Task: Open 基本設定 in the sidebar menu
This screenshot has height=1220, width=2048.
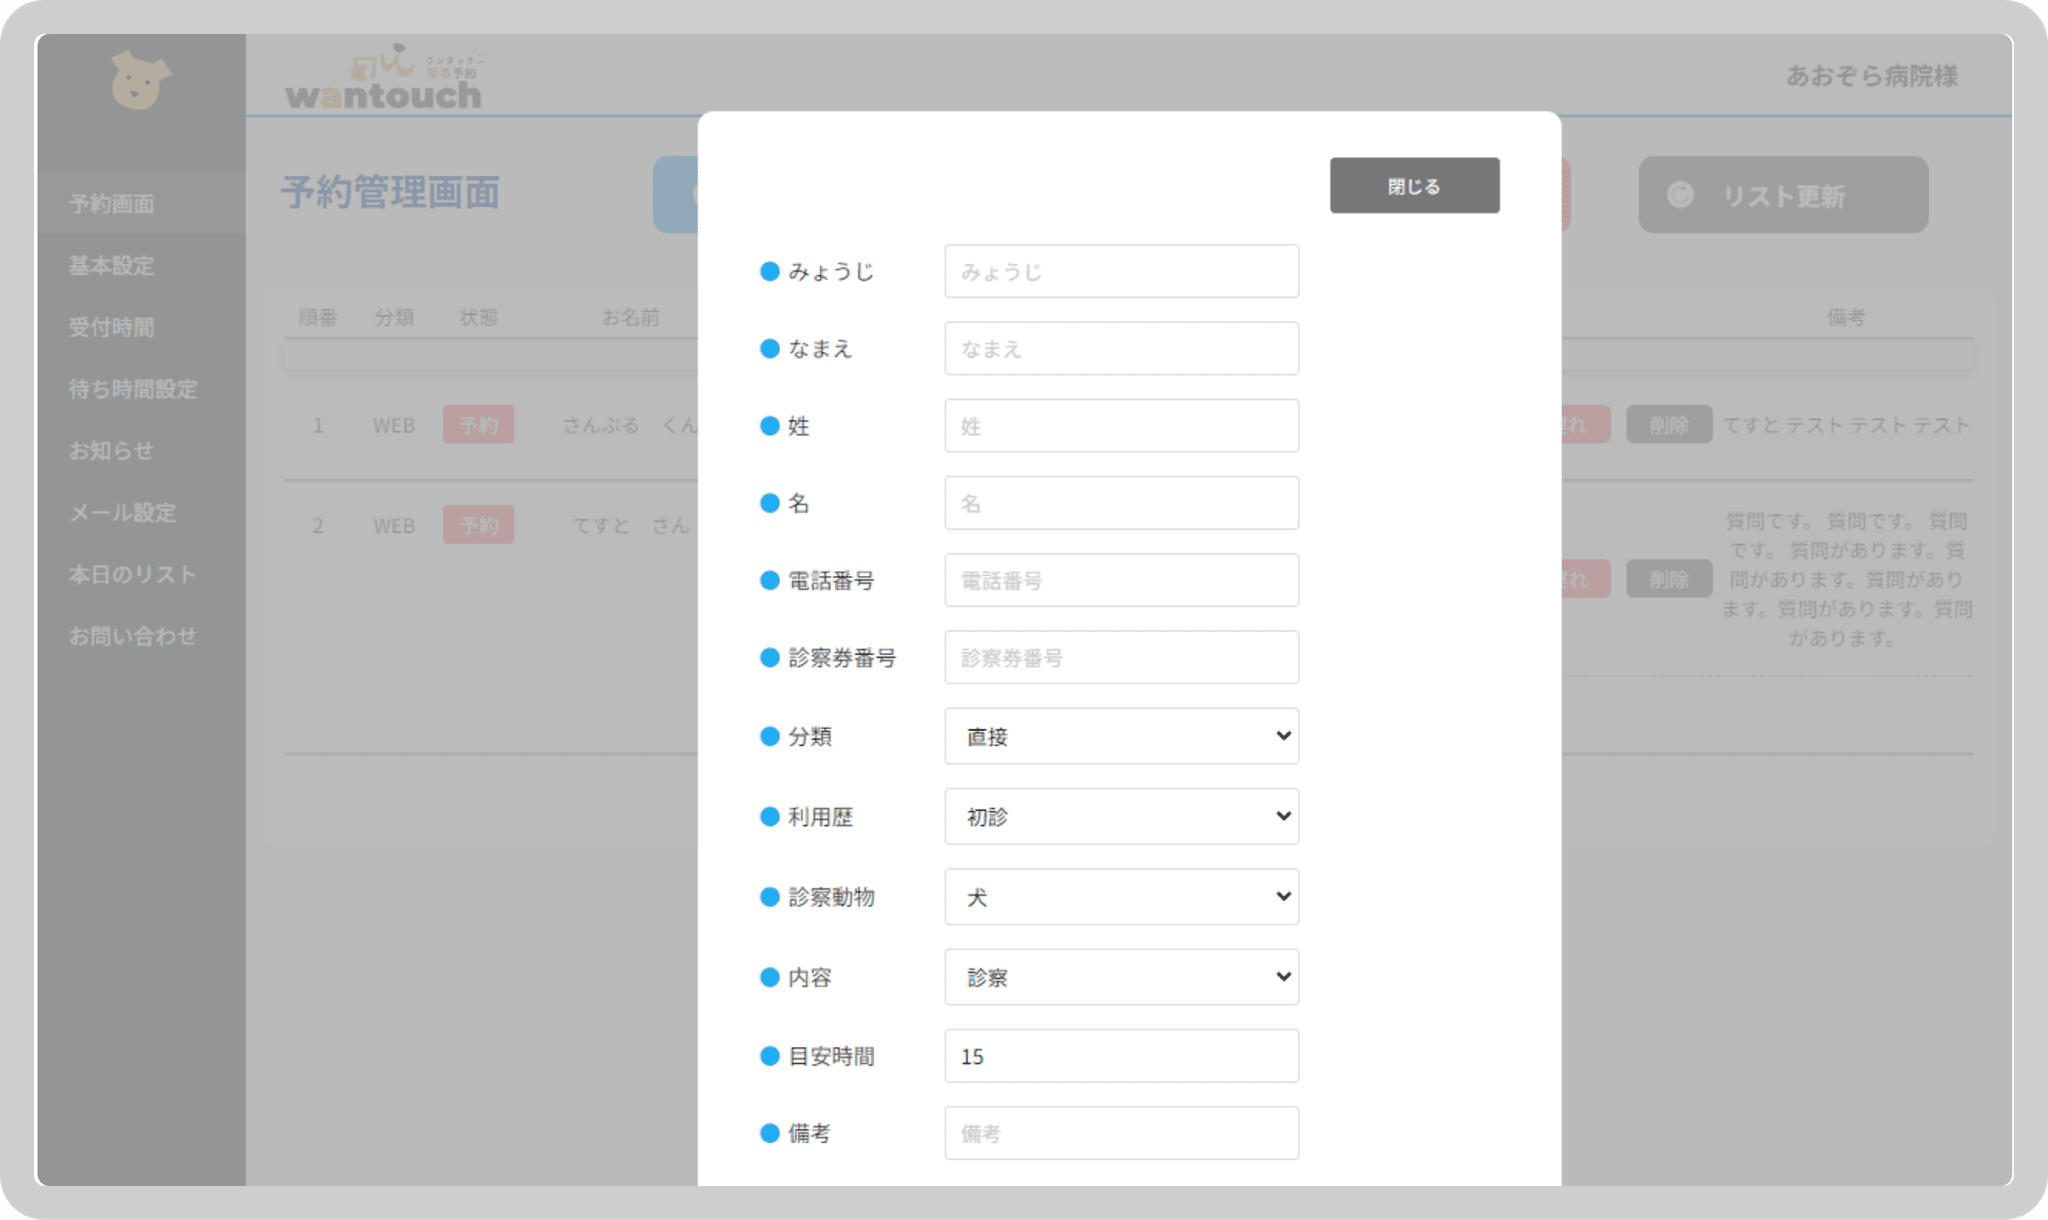Action: [112, 266]
